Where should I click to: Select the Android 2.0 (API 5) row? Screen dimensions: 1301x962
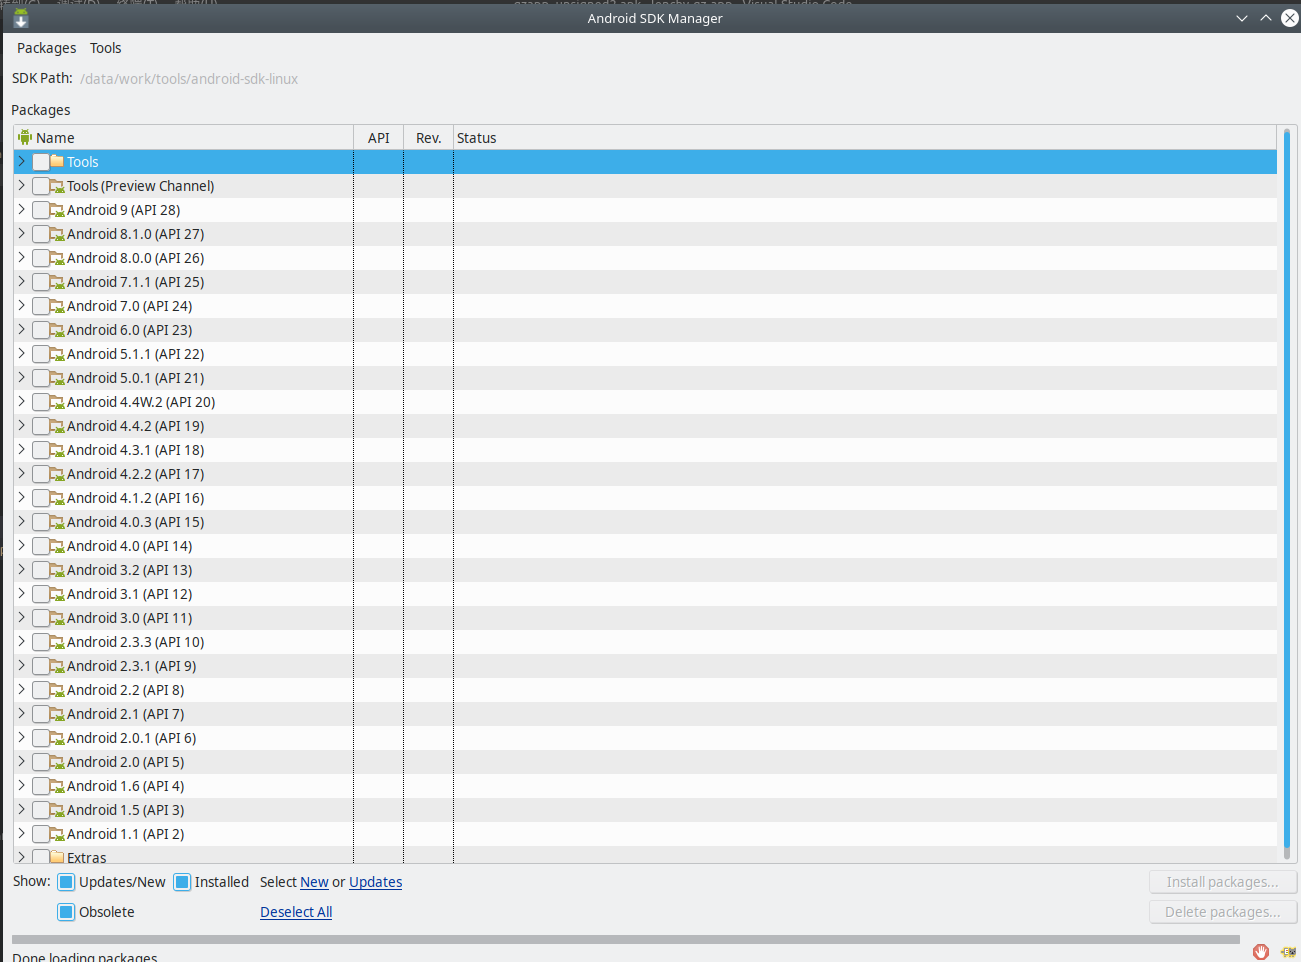(645, 762)
